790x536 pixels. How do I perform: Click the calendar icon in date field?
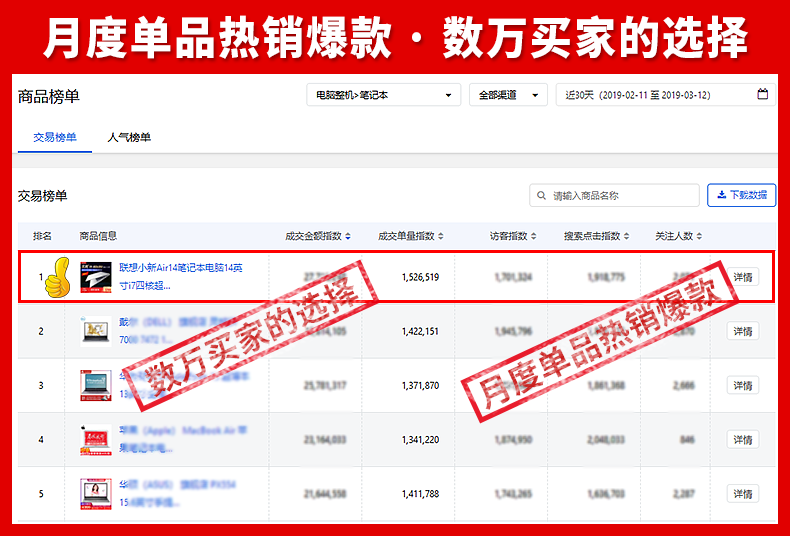pos(763,94)
